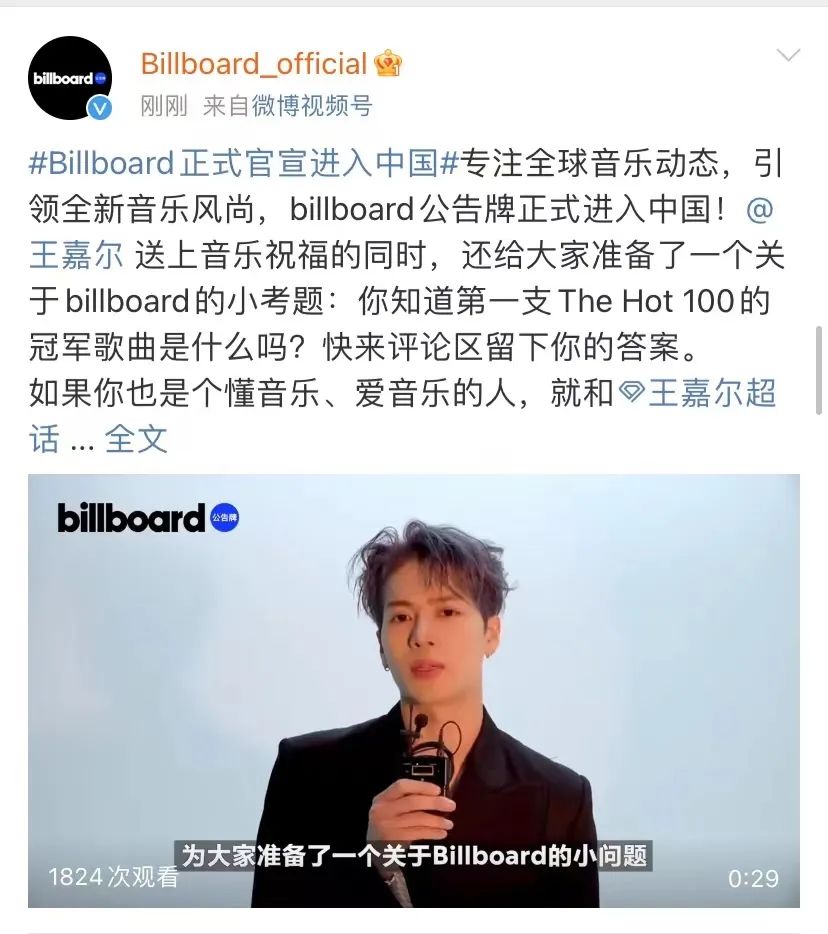This screenshot has width=828, height=934.
Task: Open the 王嘉尔超话 super topic link
Action: (x=697, y=393)
